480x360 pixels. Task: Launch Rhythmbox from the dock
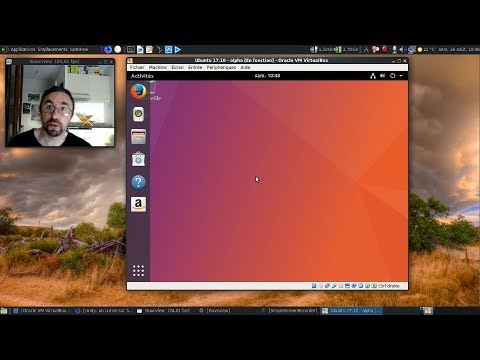pos(138,114)
